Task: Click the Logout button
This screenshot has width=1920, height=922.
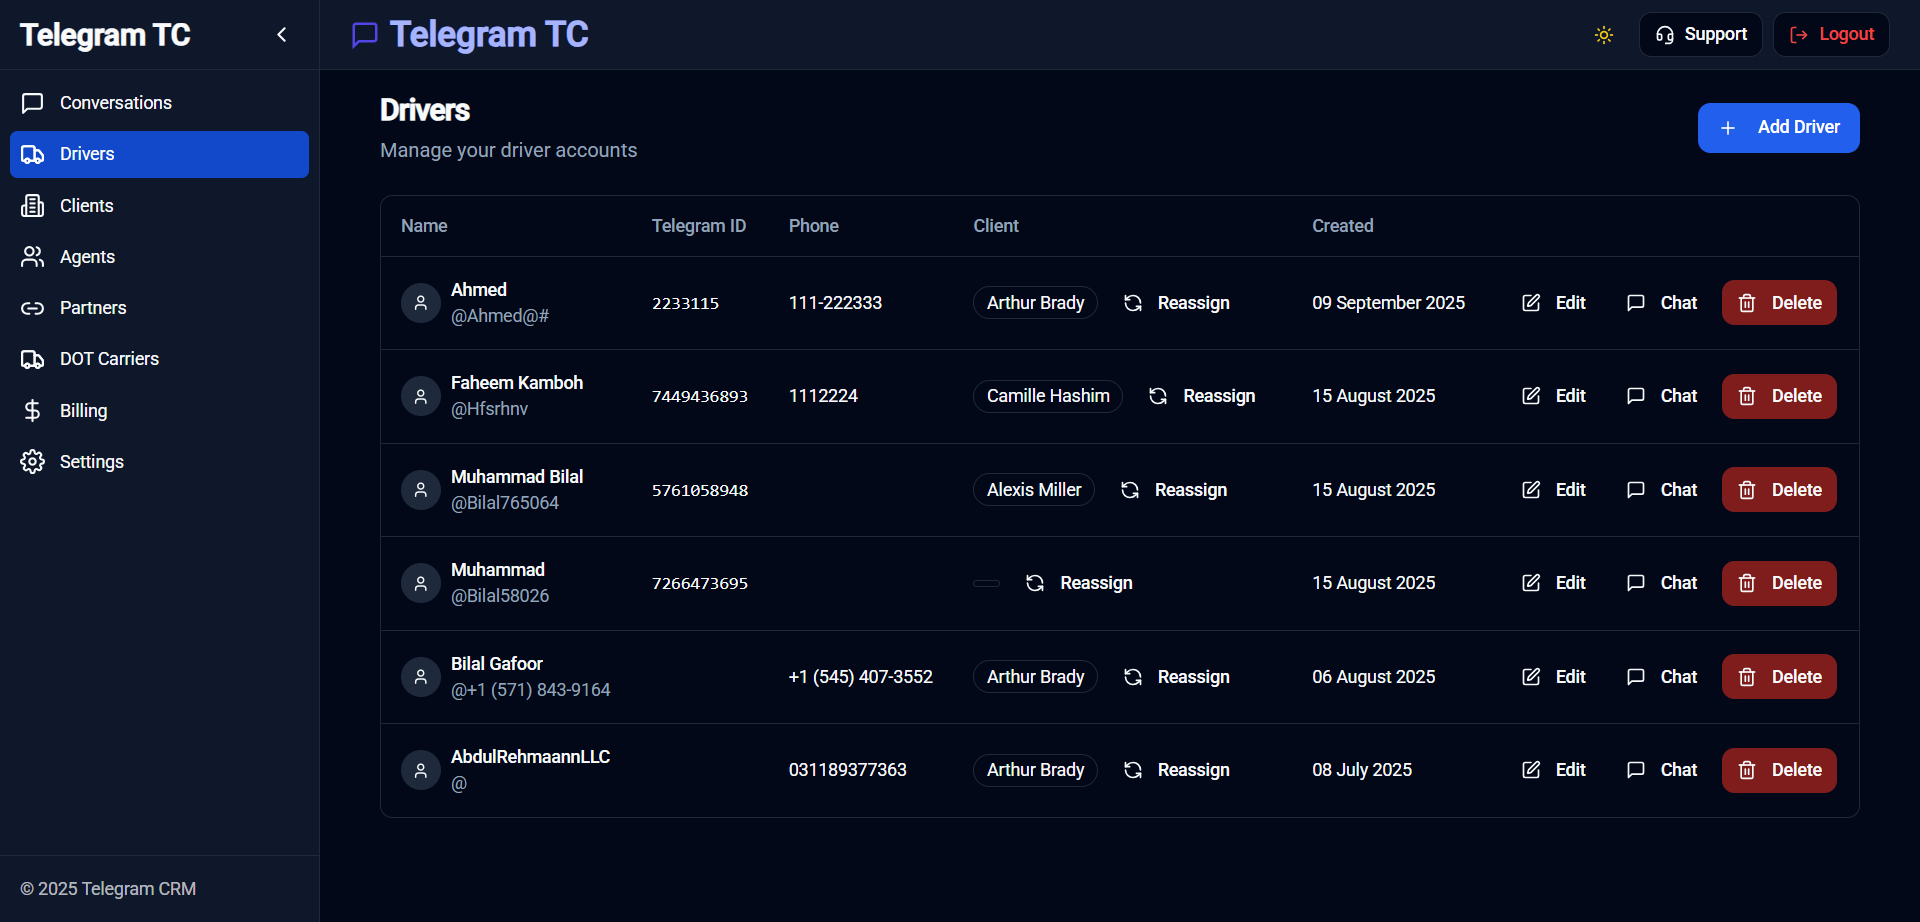Action: coord(1830,33)
